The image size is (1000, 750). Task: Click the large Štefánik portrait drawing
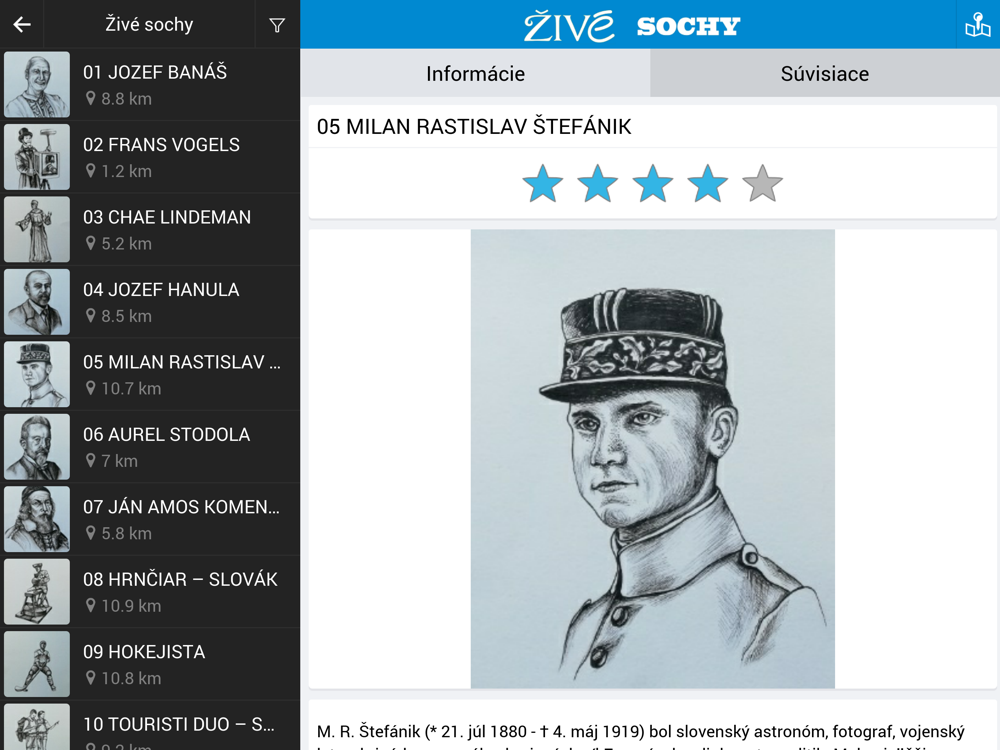click(652, 458)
